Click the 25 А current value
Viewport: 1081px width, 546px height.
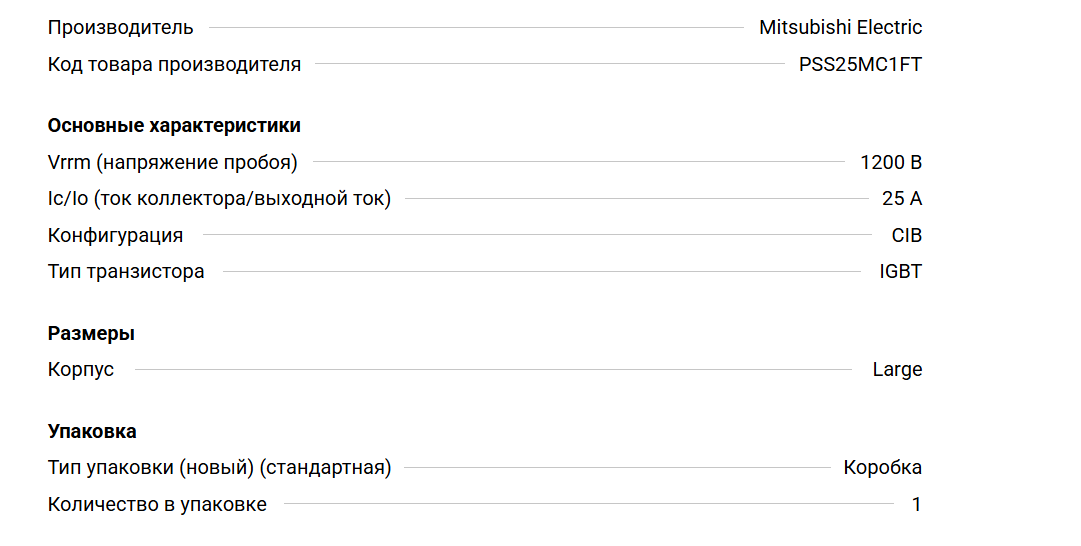pyautogui.click(x=901, y=199)
